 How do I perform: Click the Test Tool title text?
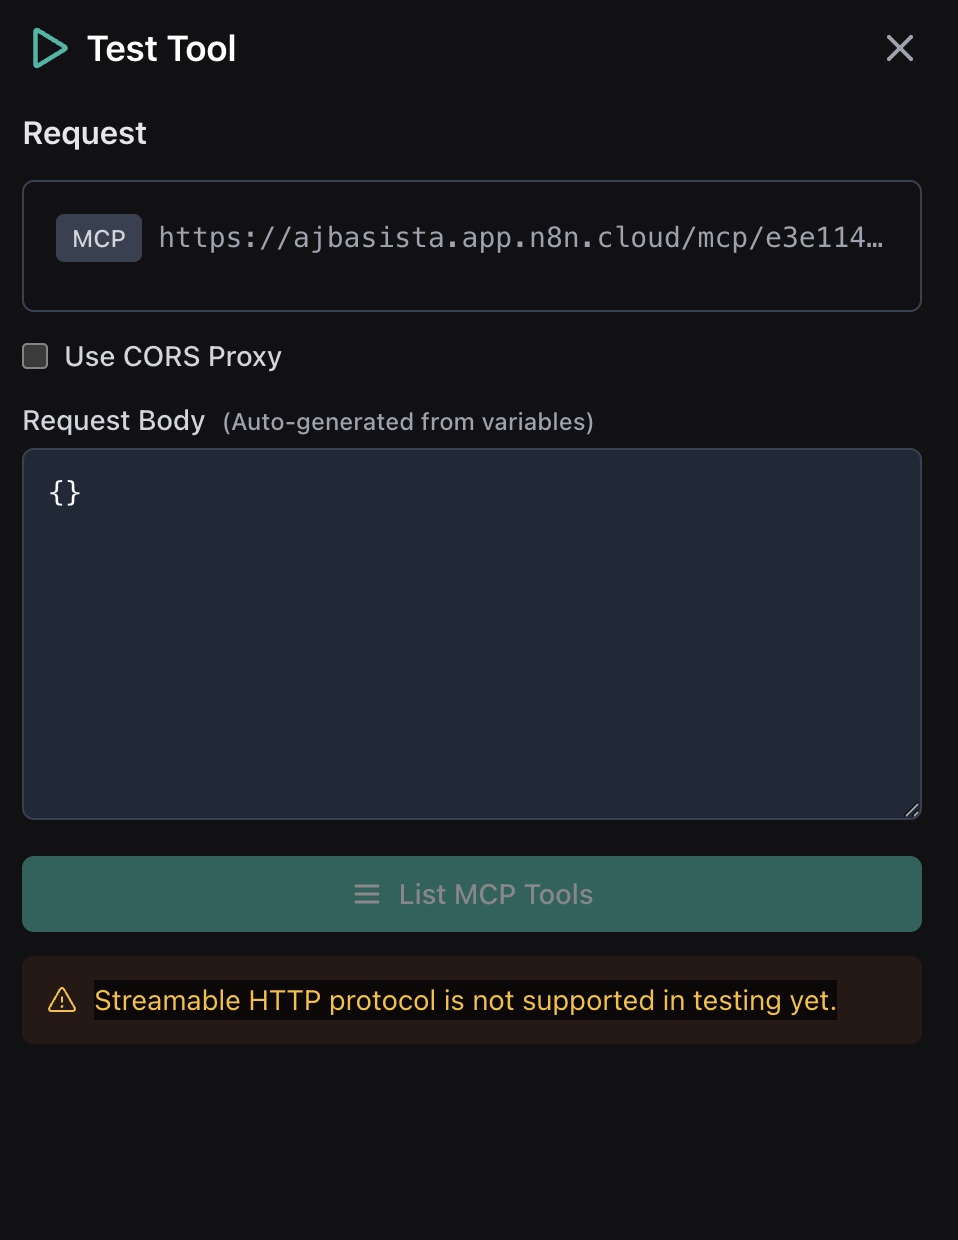click(x=162, y=48)
